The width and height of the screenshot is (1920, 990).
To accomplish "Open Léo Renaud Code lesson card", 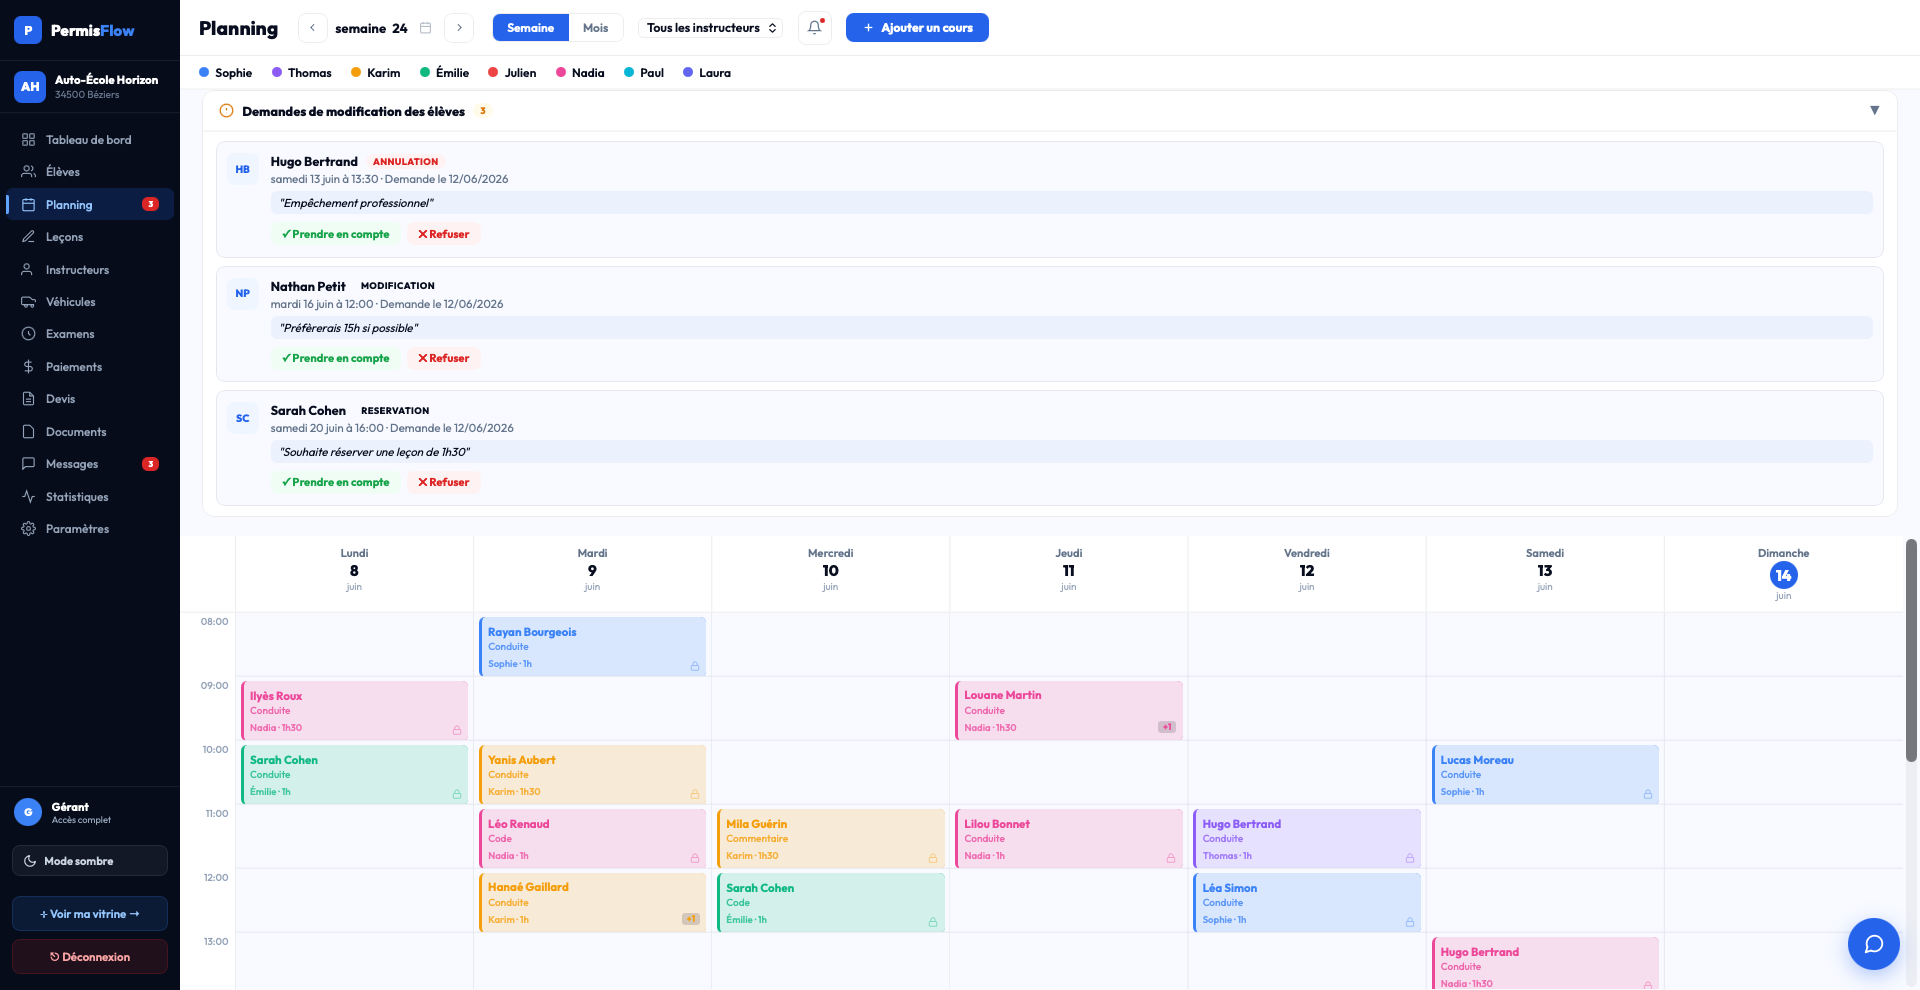I will pyautogui.click(x=592, y=839).
